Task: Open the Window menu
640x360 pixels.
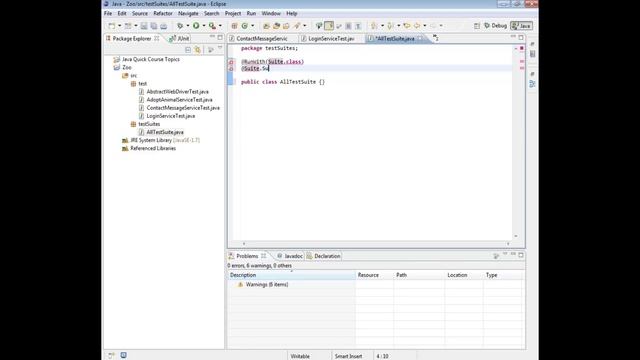Action: click(271, 13)
